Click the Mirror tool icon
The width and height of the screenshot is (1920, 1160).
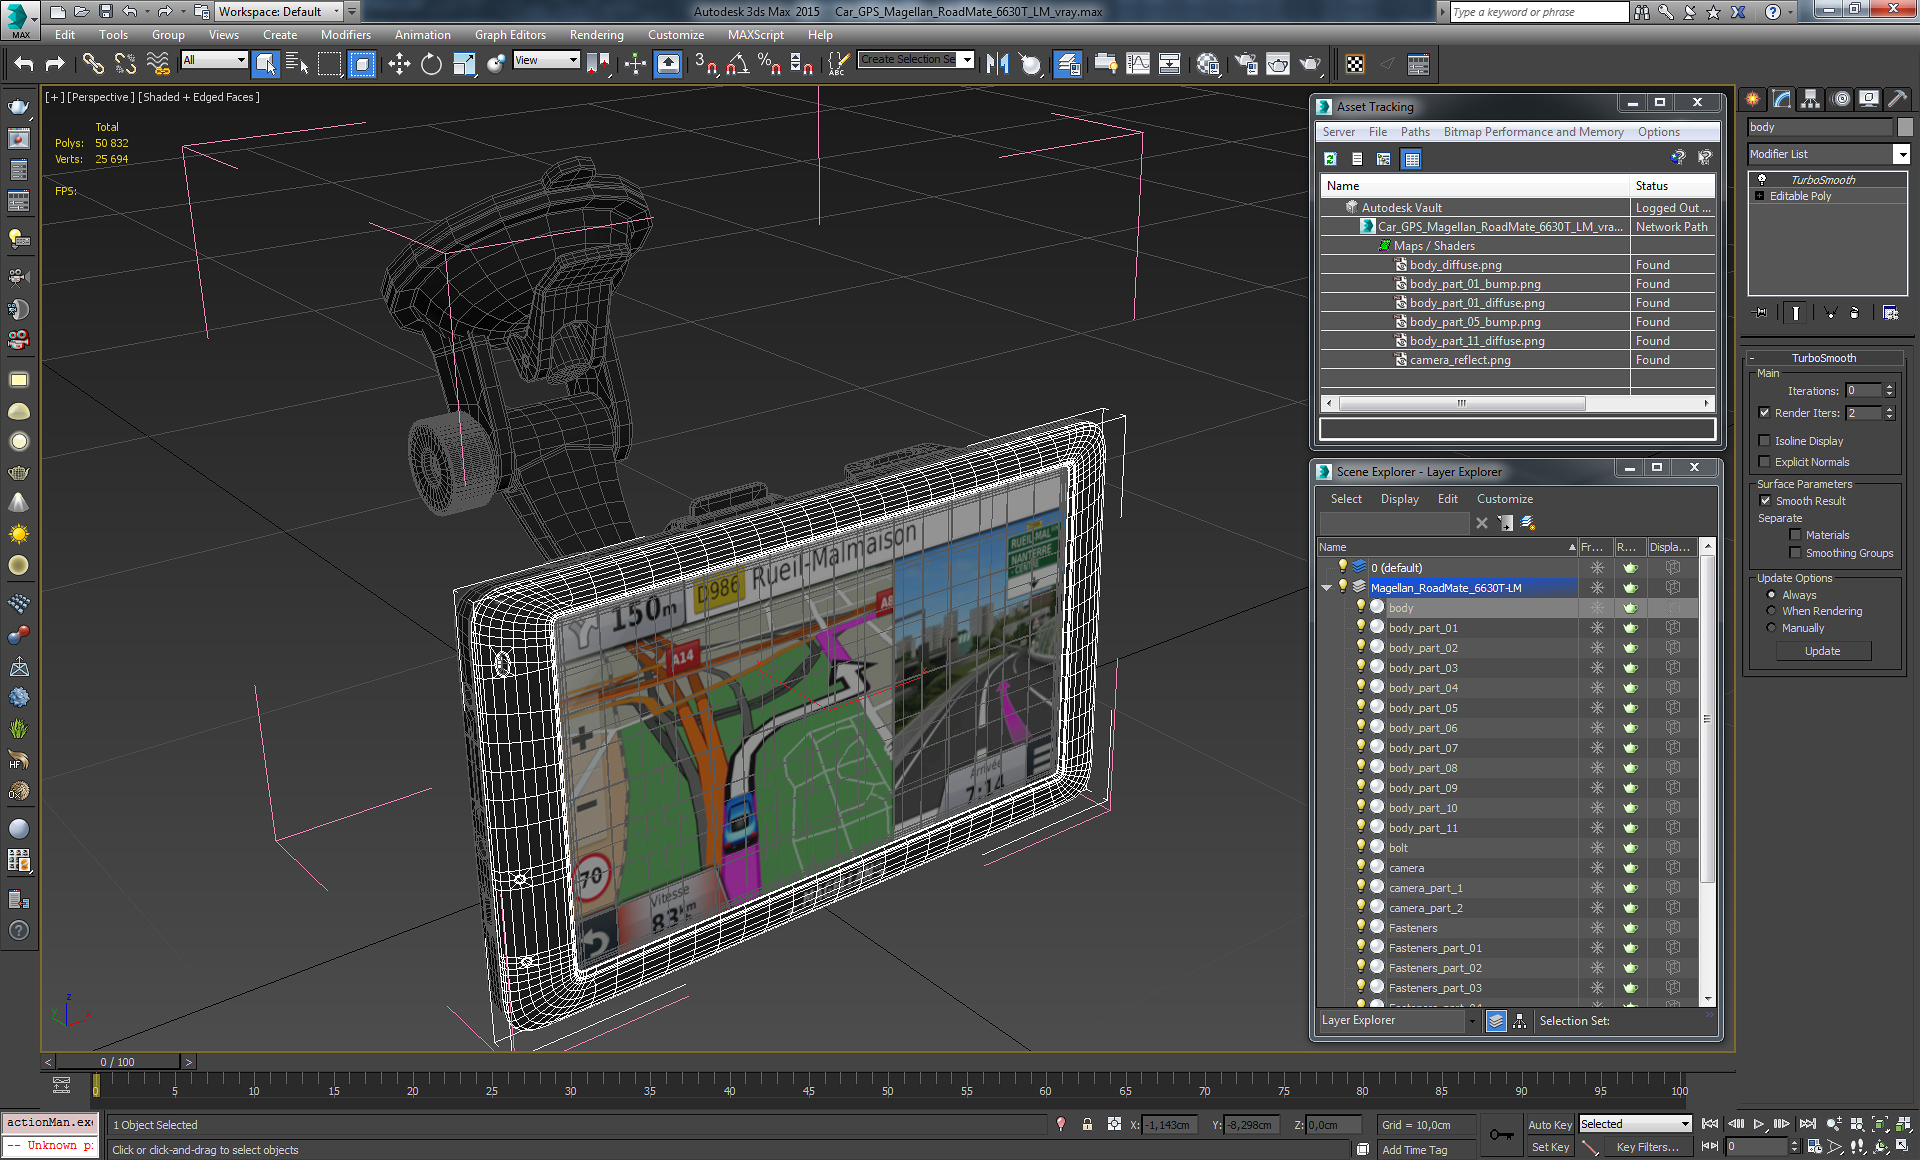point(997,65)
